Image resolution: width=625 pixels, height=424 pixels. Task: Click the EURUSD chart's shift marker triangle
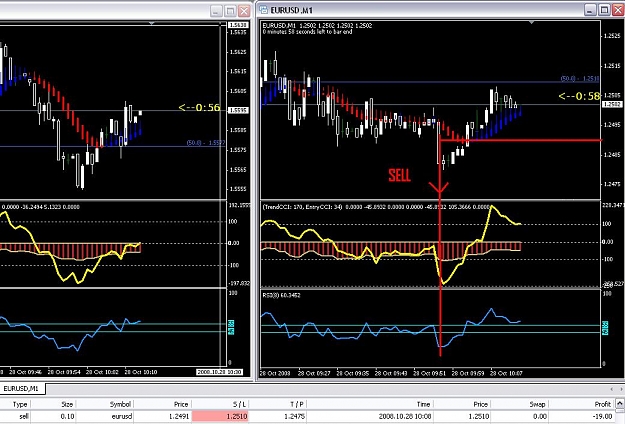click(x=531, y=22)
